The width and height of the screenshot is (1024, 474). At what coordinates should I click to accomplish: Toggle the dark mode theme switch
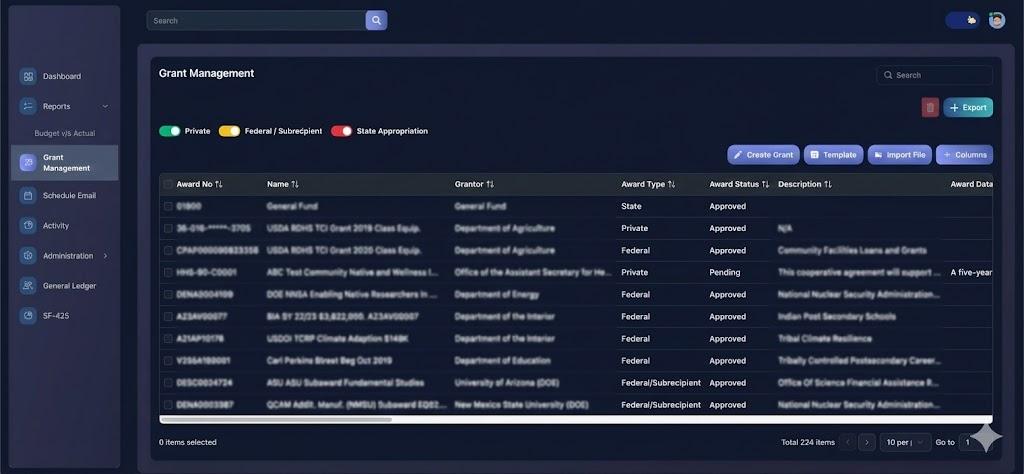coord(963,20)
